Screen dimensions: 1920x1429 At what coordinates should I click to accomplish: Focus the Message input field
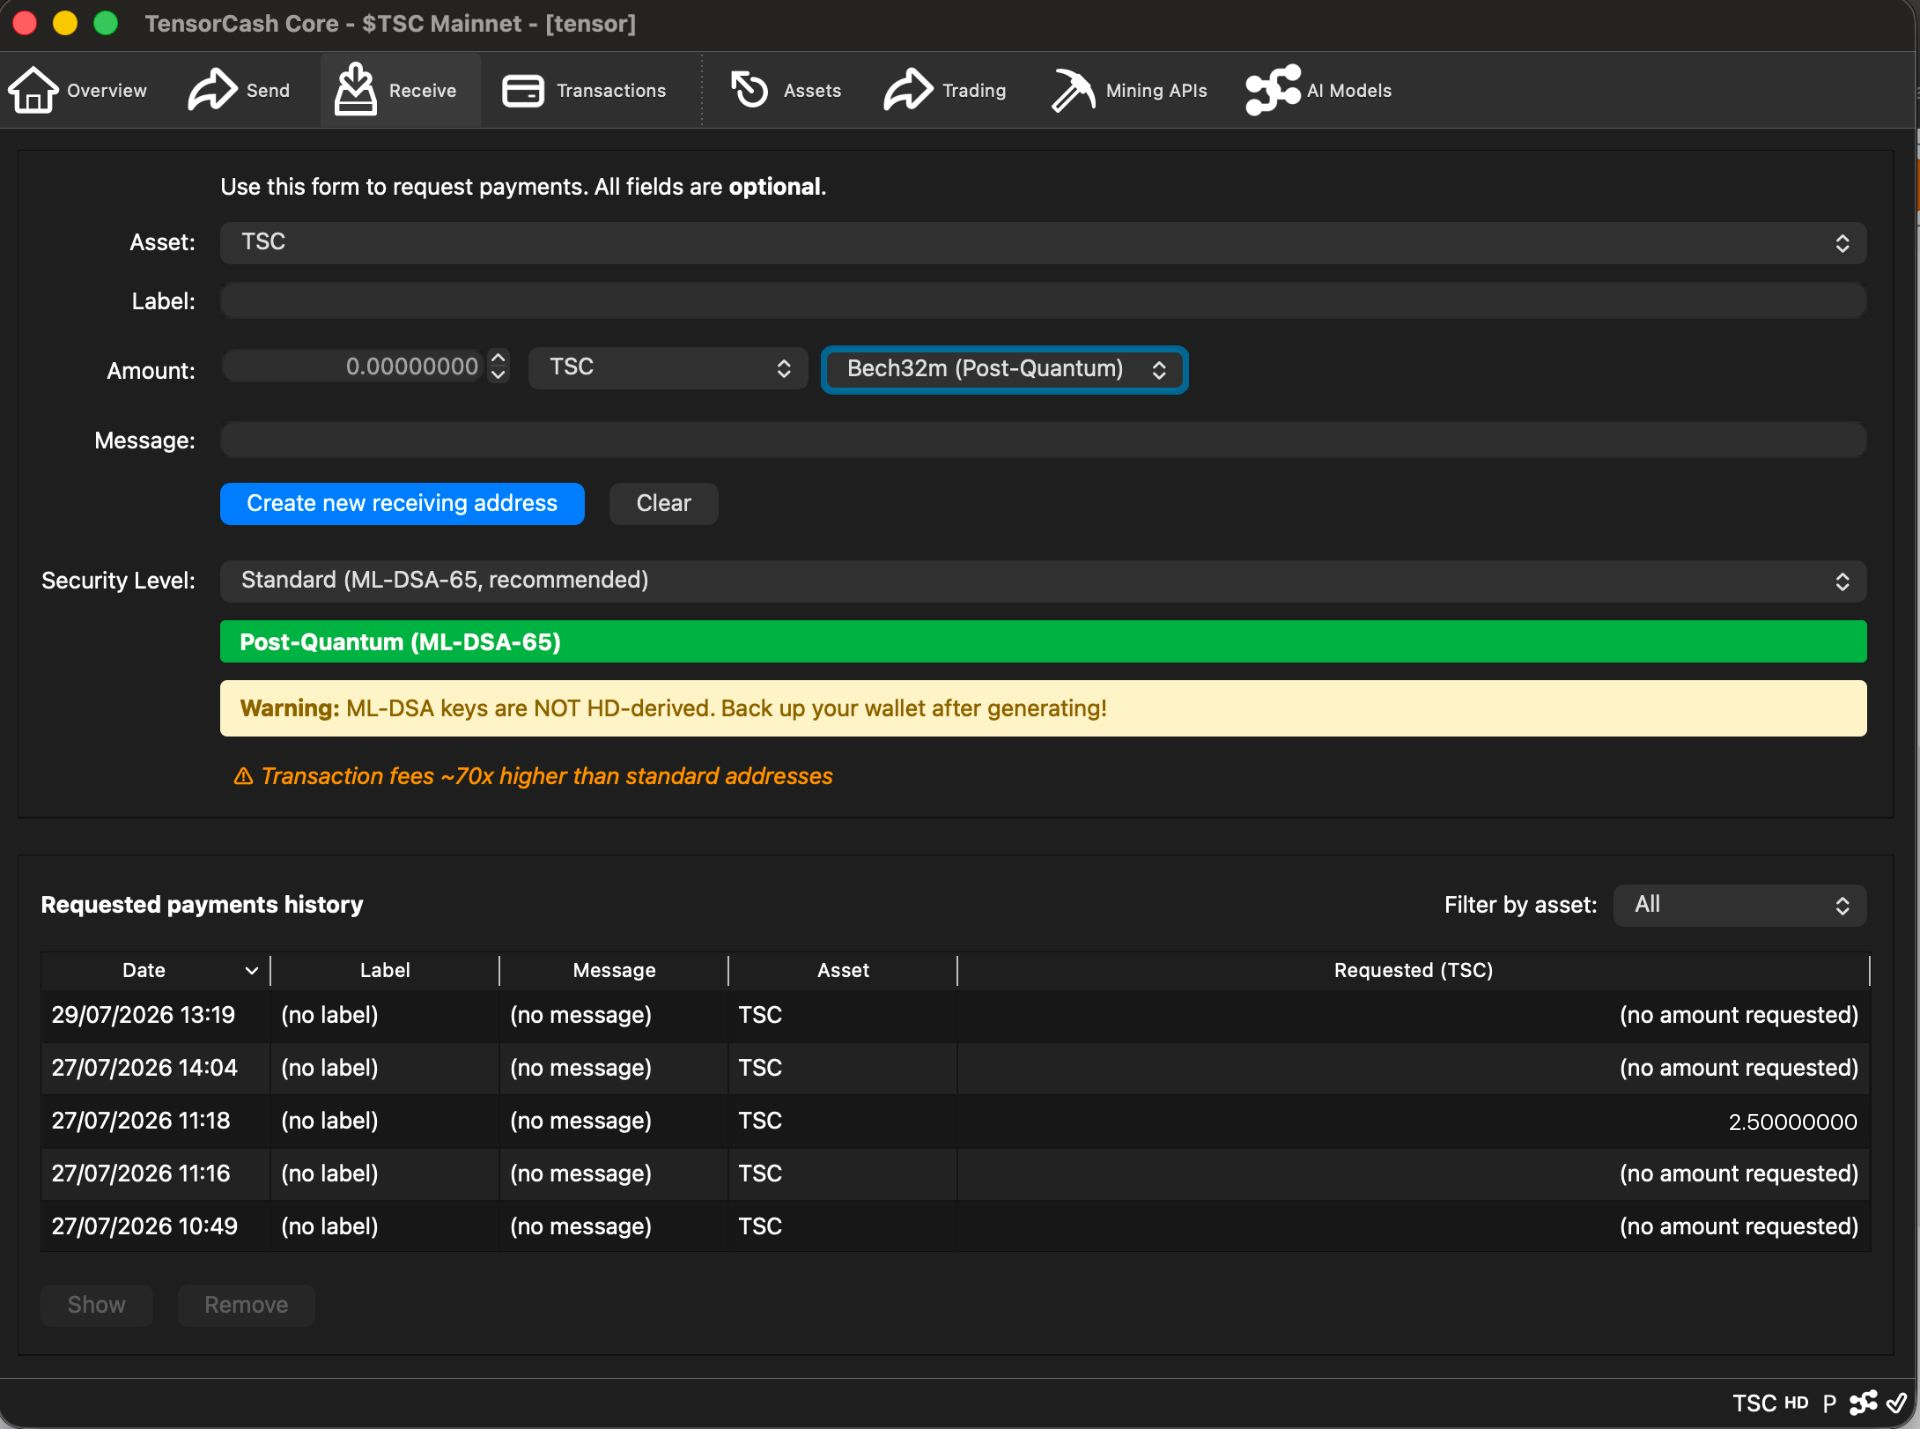pos(1043,440)
